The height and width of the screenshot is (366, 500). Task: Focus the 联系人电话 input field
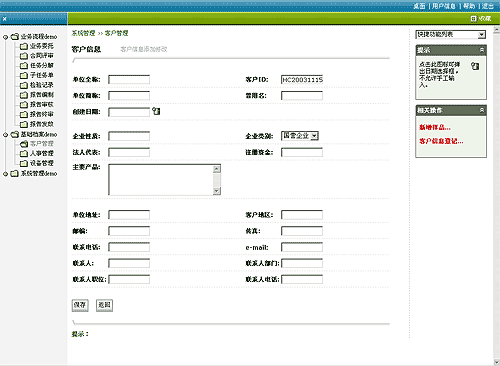302,279
